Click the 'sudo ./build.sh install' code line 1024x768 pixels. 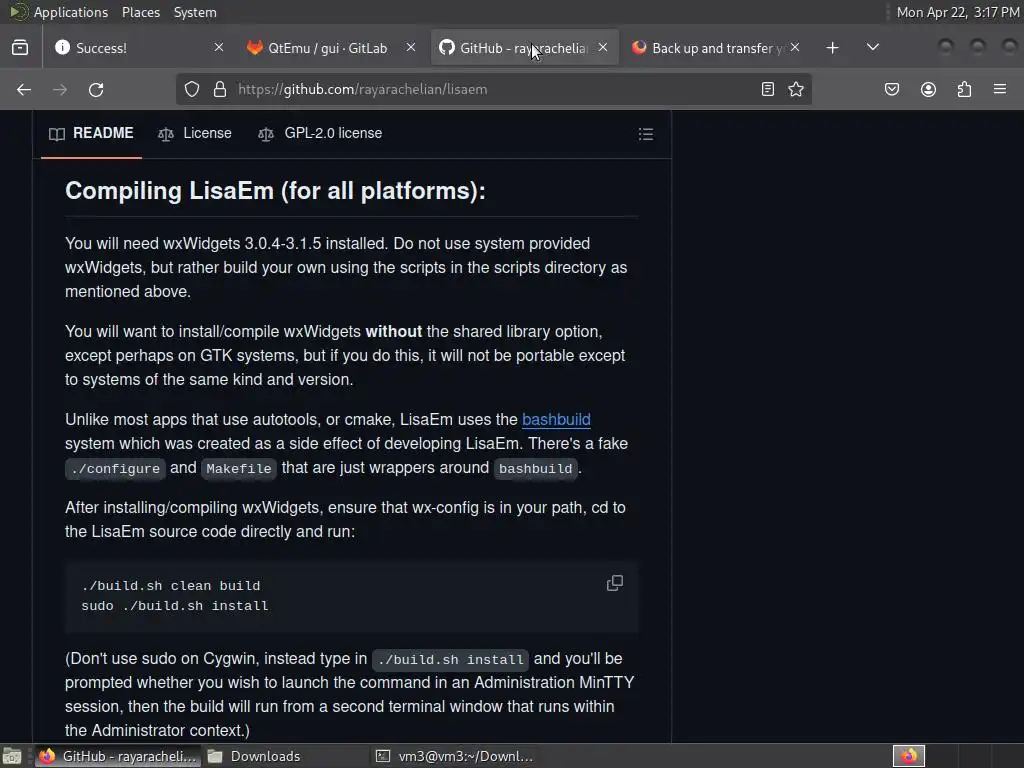(174, 606)
